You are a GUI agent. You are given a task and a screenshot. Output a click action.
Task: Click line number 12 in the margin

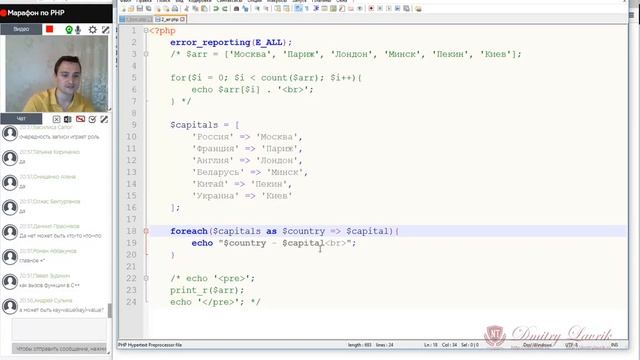click(131, 160)
